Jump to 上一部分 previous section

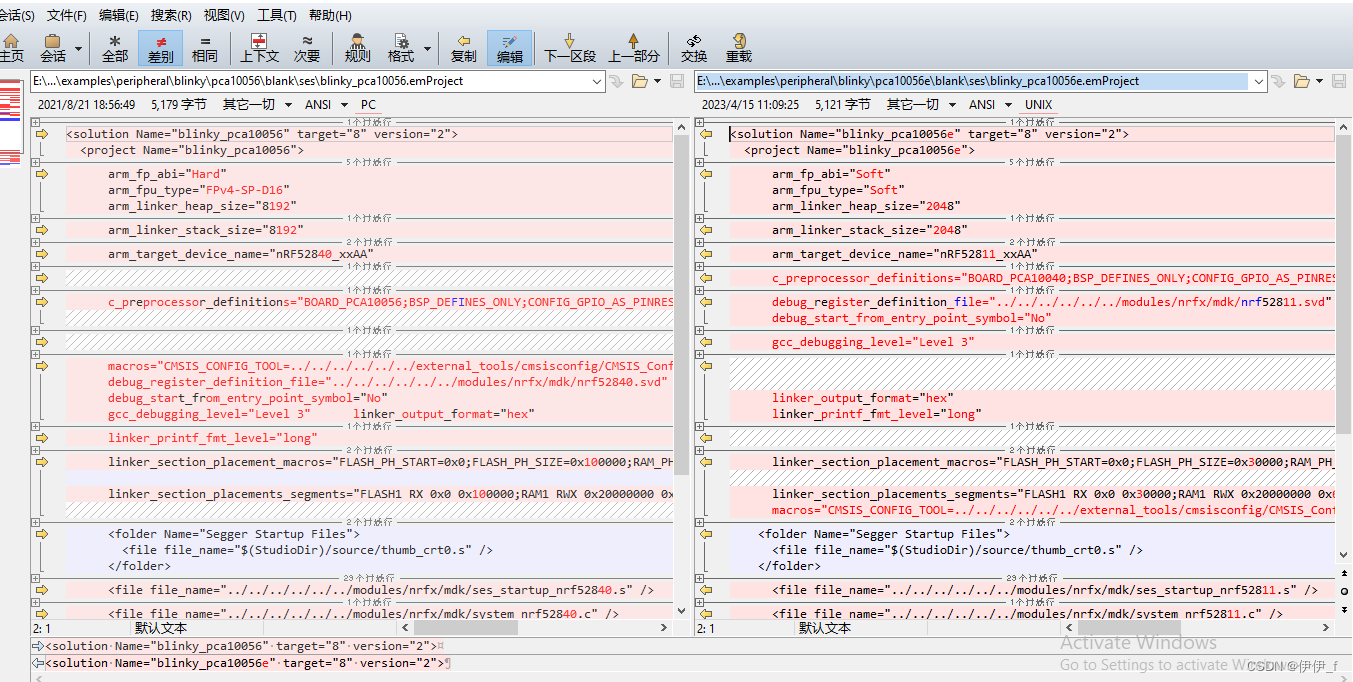click(634, 47)
